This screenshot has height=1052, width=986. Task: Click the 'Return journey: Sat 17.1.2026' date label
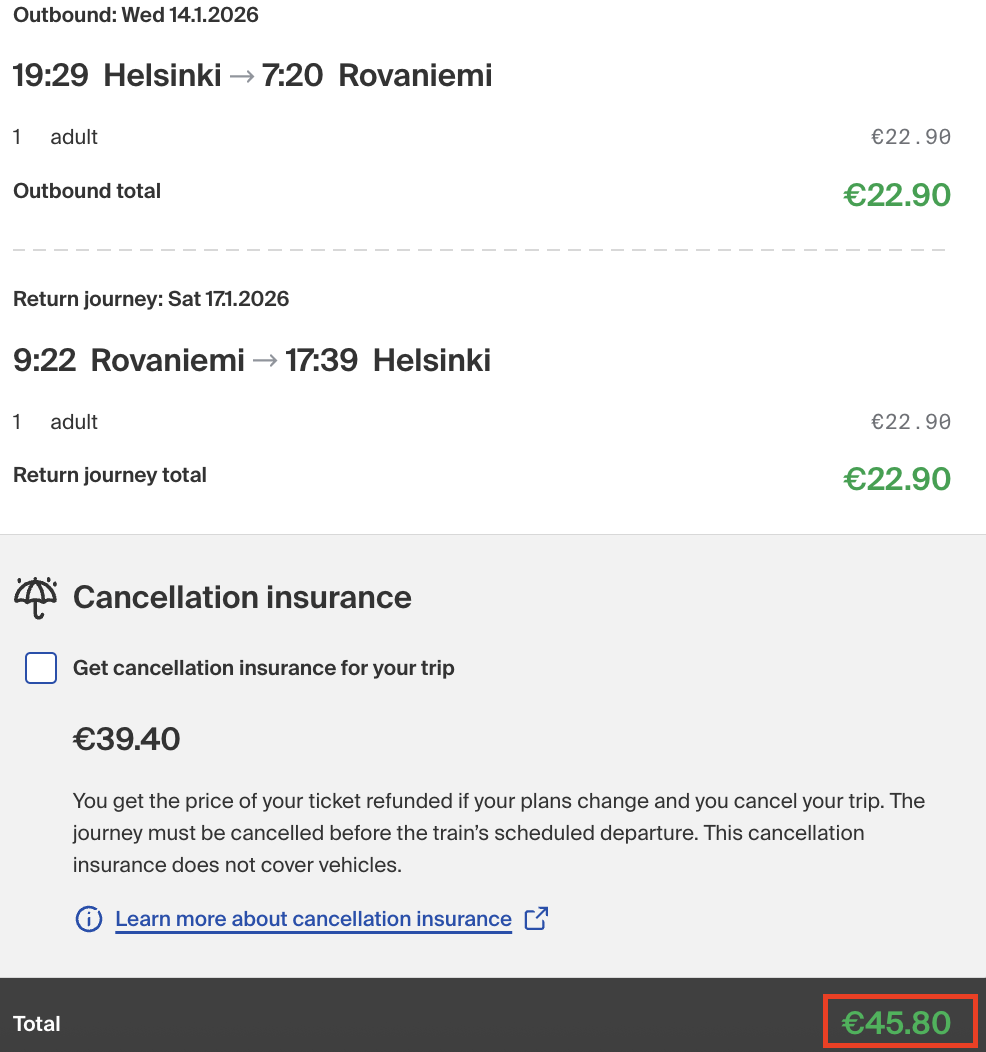[x=151, y=299]
